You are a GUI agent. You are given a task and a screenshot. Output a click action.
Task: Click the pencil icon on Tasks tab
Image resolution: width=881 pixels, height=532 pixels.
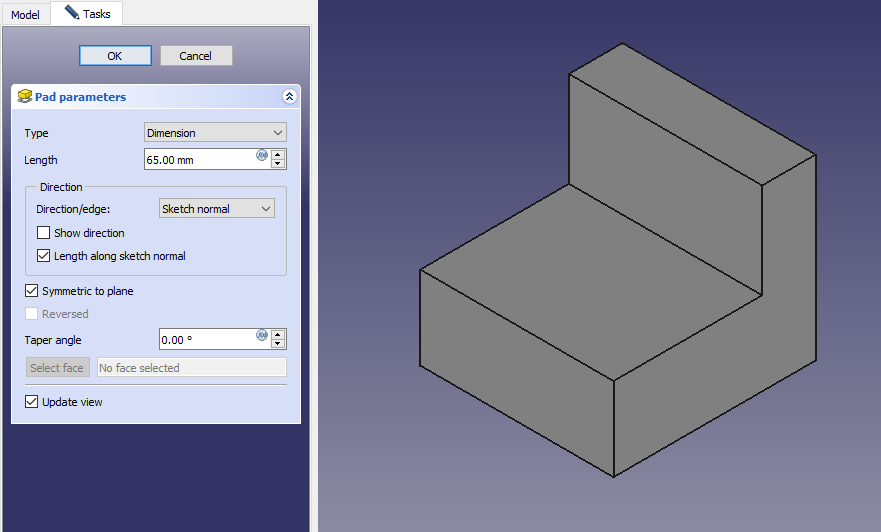71,13
